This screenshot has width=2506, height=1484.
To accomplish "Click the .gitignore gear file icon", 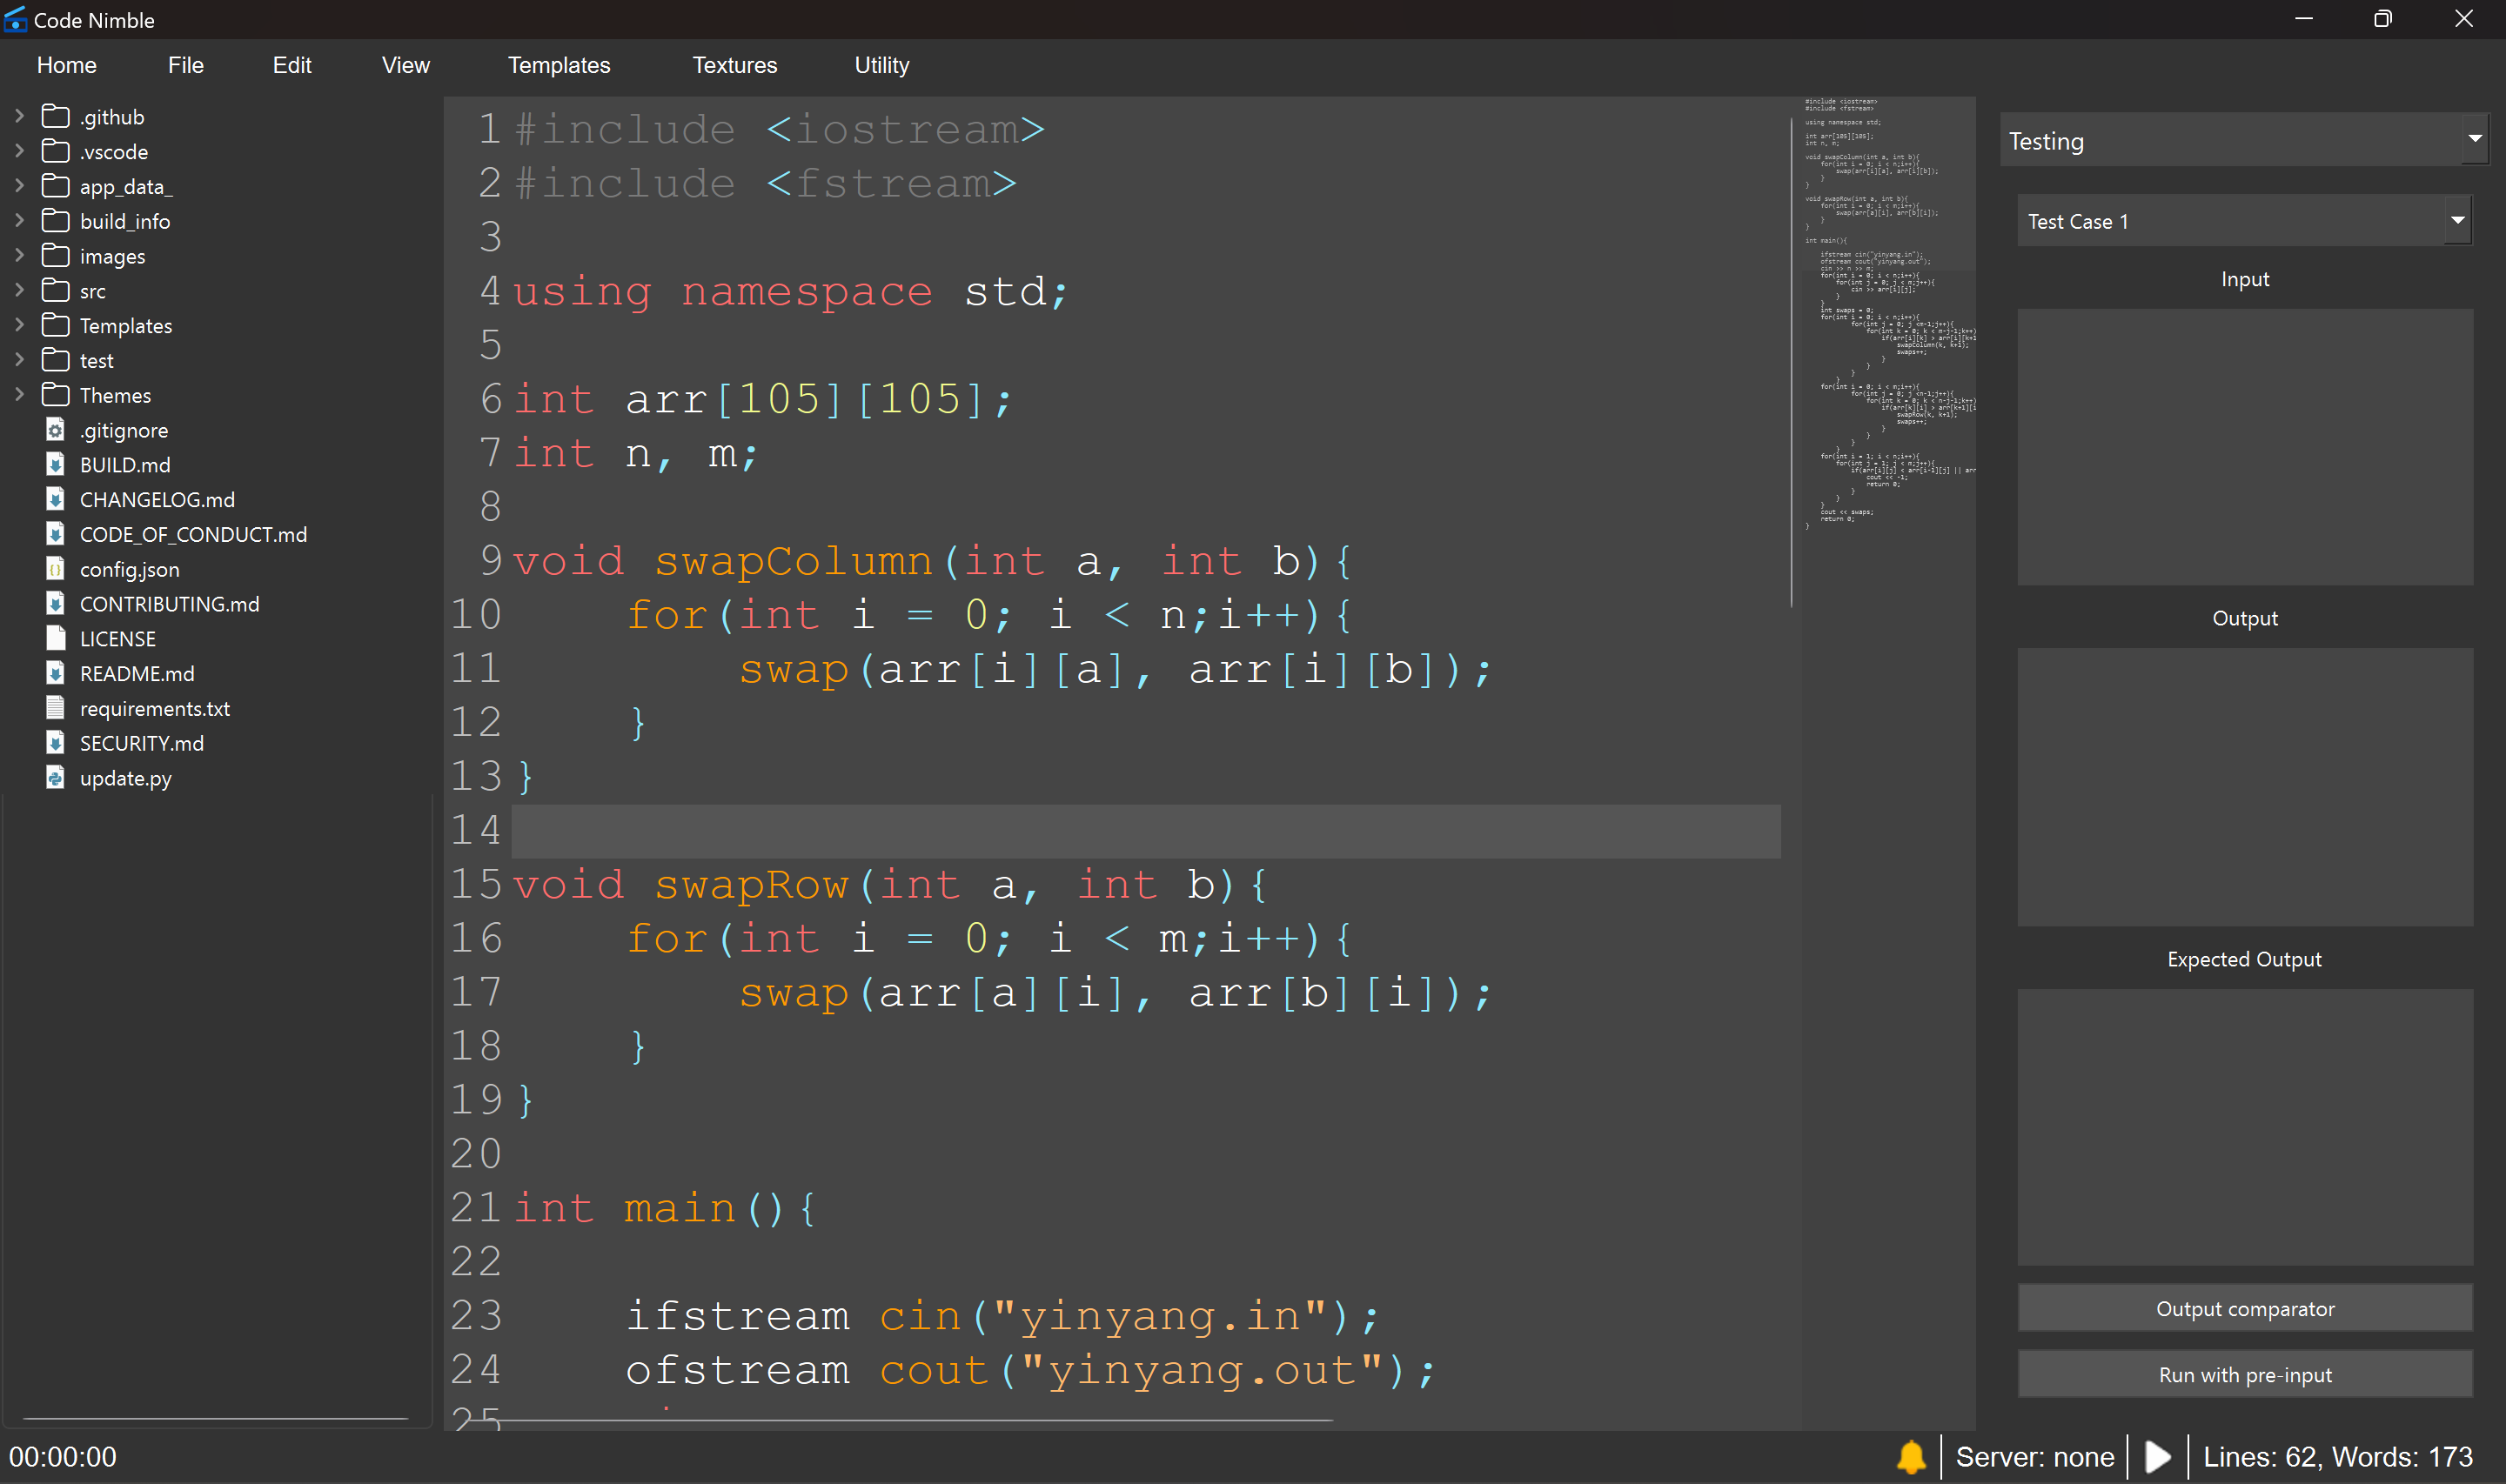I will (x=56, y=430).
